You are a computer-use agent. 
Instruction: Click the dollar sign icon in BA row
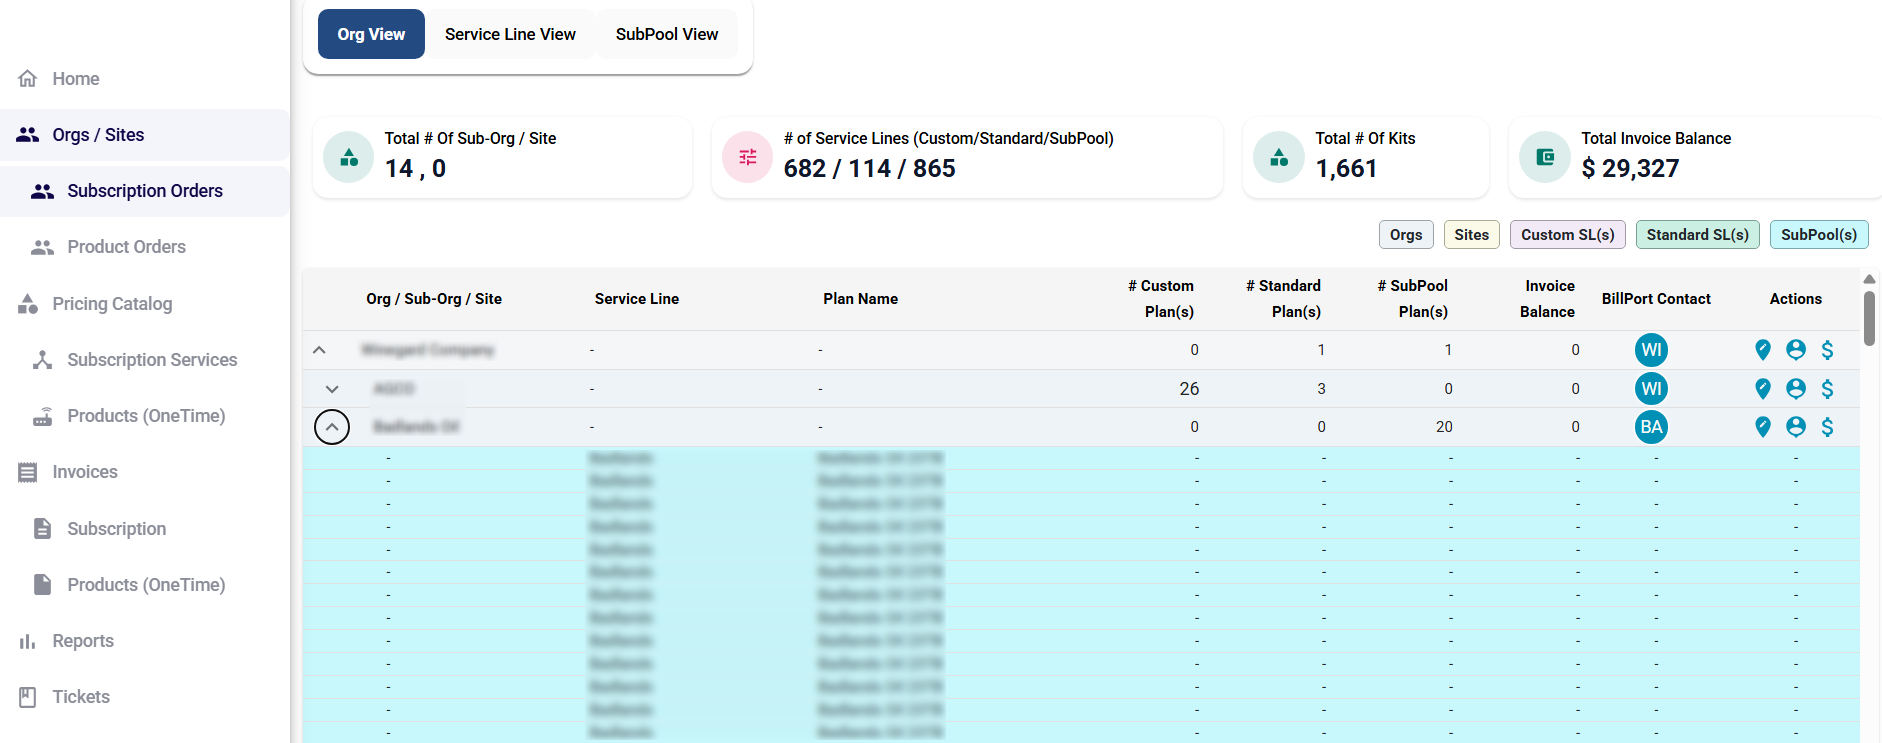pos(1827,427)
